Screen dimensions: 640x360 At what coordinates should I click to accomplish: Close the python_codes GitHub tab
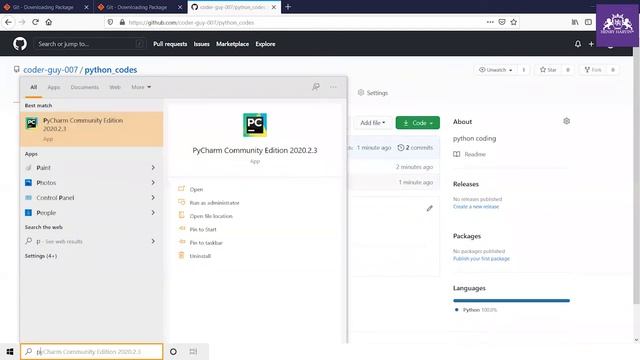[x=274, y=7]
